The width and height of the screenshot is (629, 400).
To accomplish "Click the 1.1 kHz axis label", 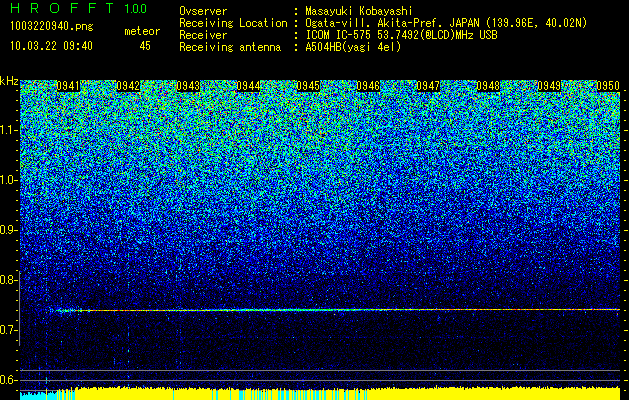I will pos(8,130).
